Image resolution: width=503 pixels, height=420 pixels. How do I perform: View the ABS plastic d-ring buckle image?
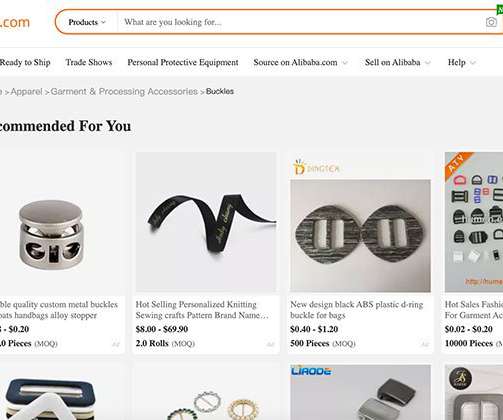(360, 236)
